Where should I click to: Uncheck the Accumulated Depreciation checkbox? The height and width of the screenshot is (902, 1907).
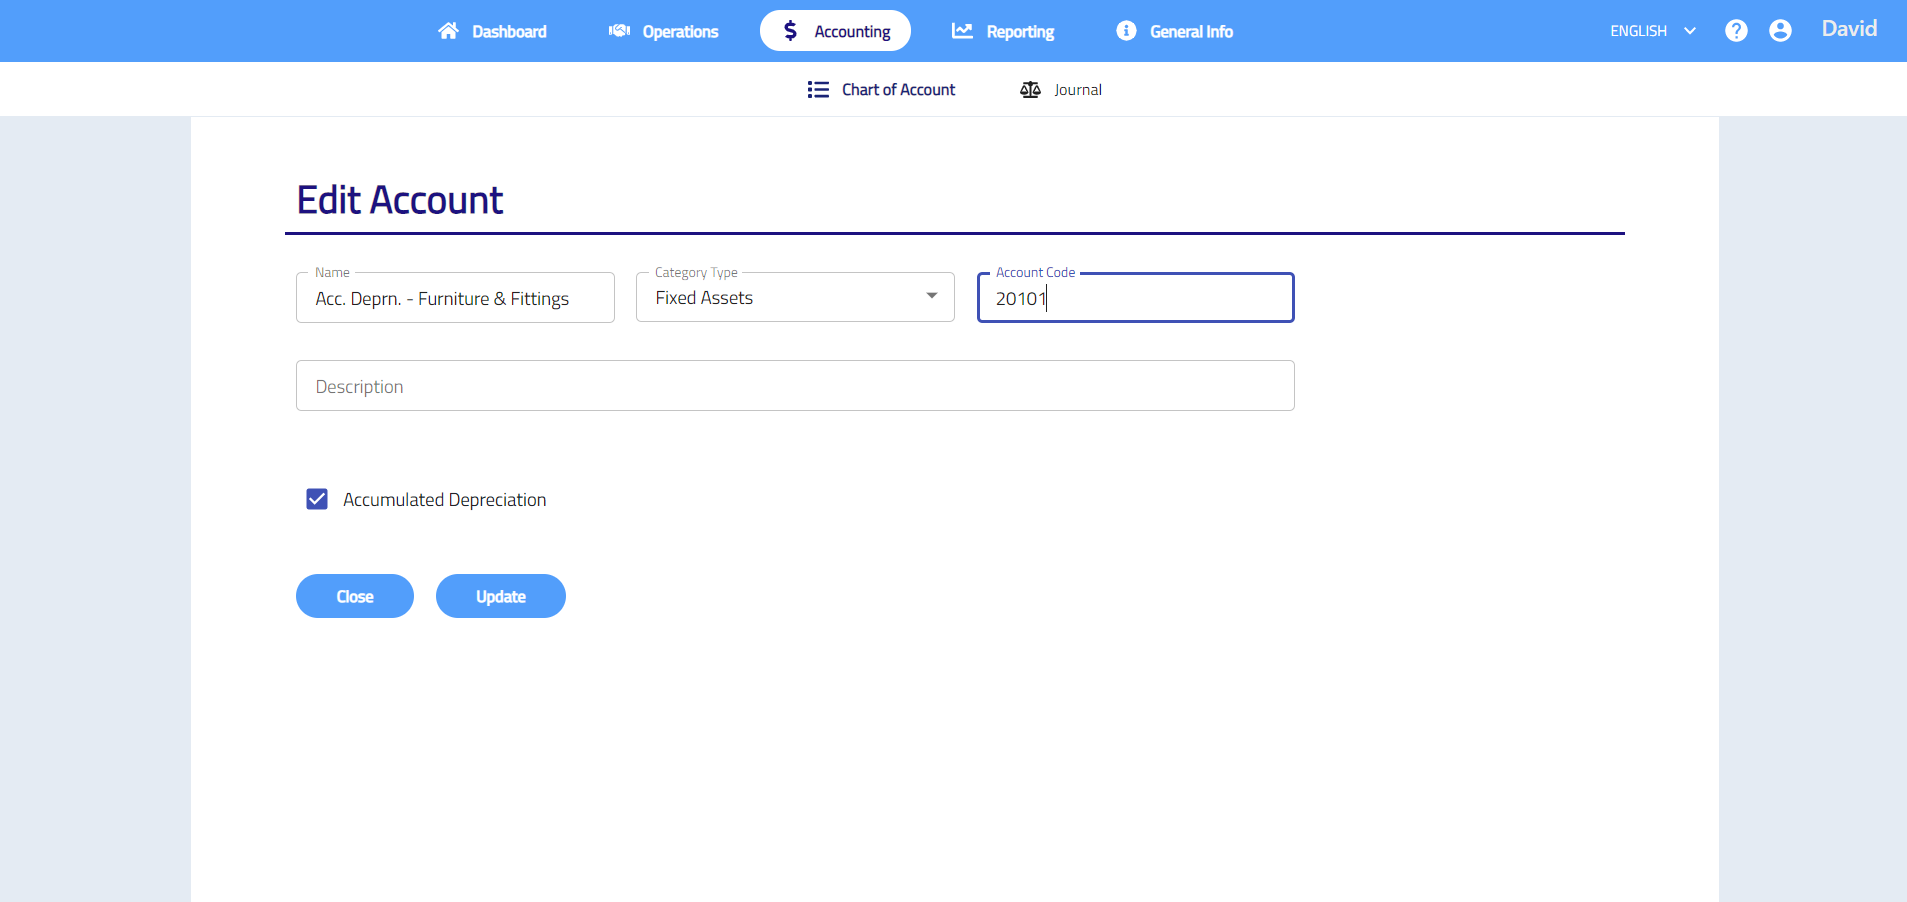pos(317,499)
